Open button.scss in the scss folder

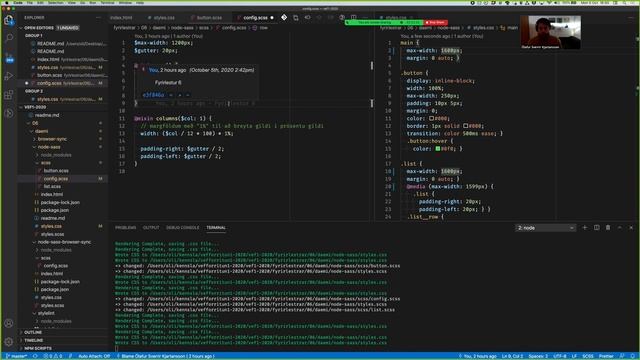pyautogui.click(x=56, y=171)
